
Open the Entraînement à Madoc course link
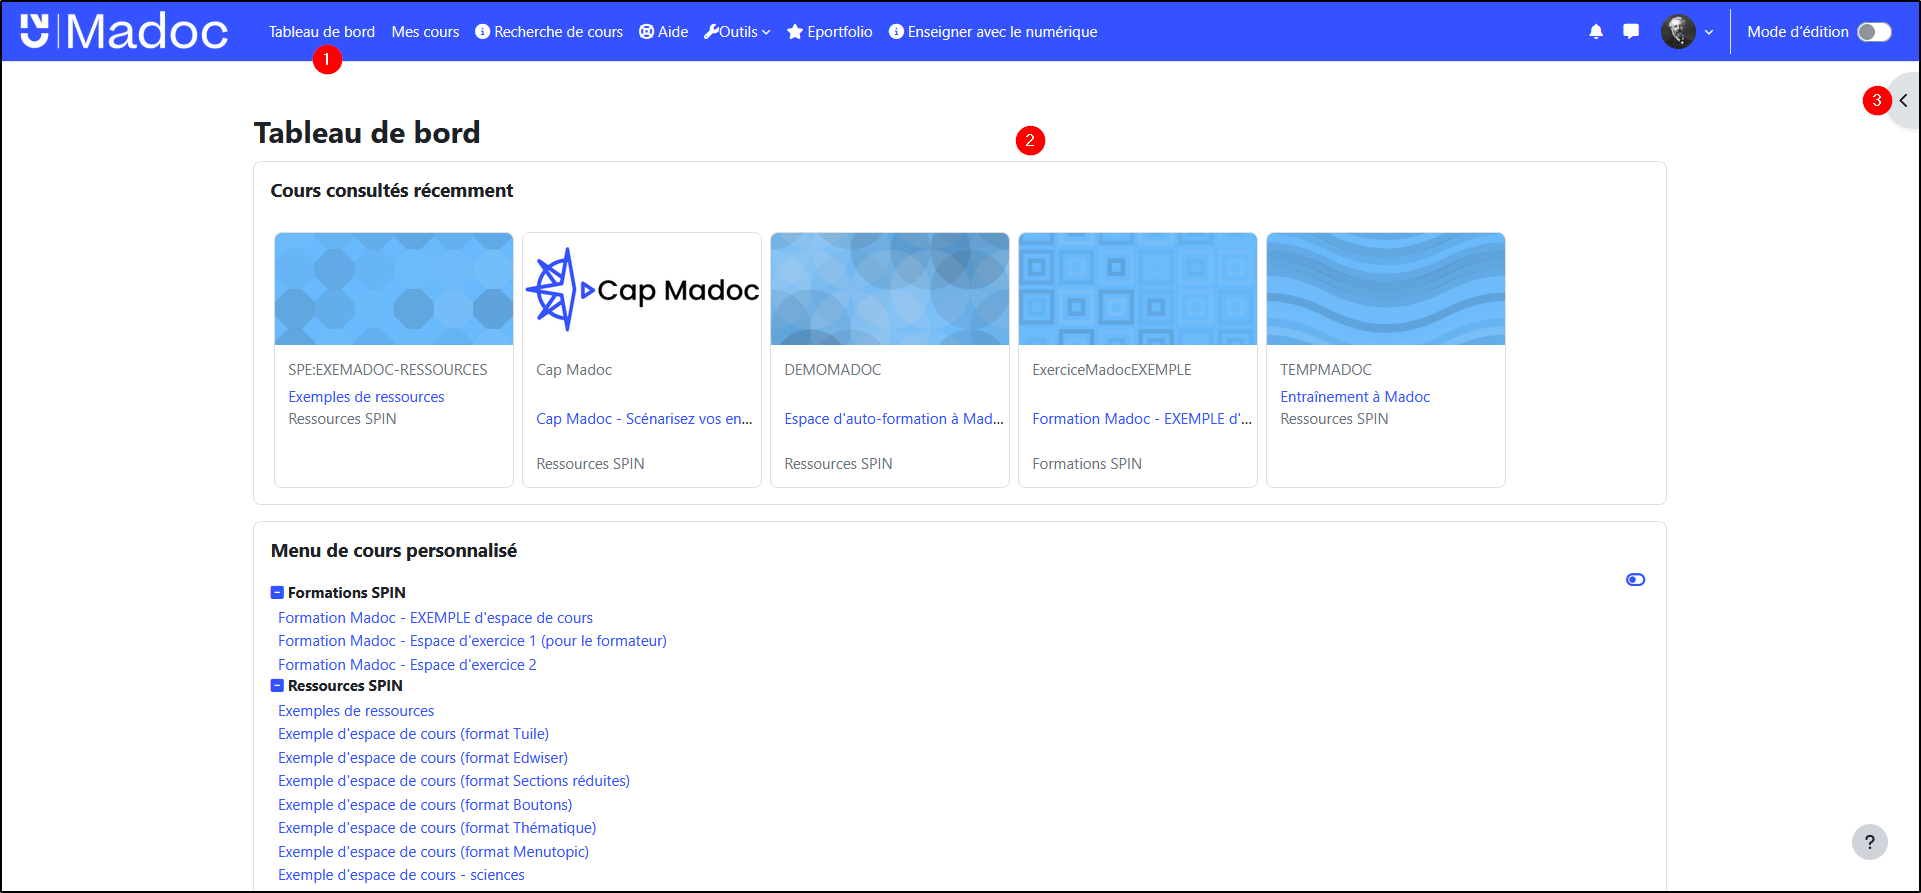(x=1355, y=397)
